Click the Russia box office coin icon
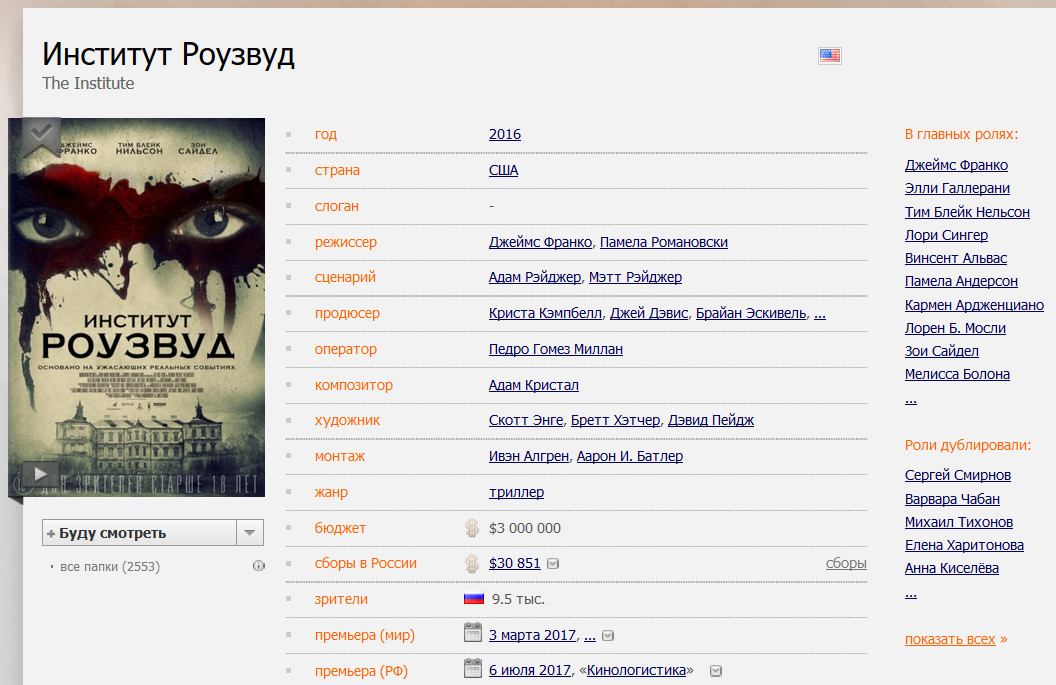 pos(473,564)
